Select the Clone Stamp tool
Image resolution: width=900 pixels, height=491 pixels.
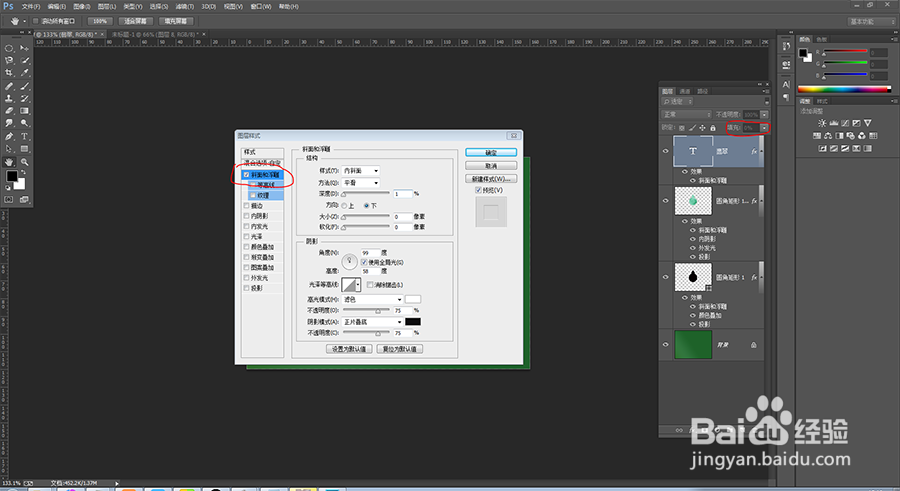pos(9,99)
